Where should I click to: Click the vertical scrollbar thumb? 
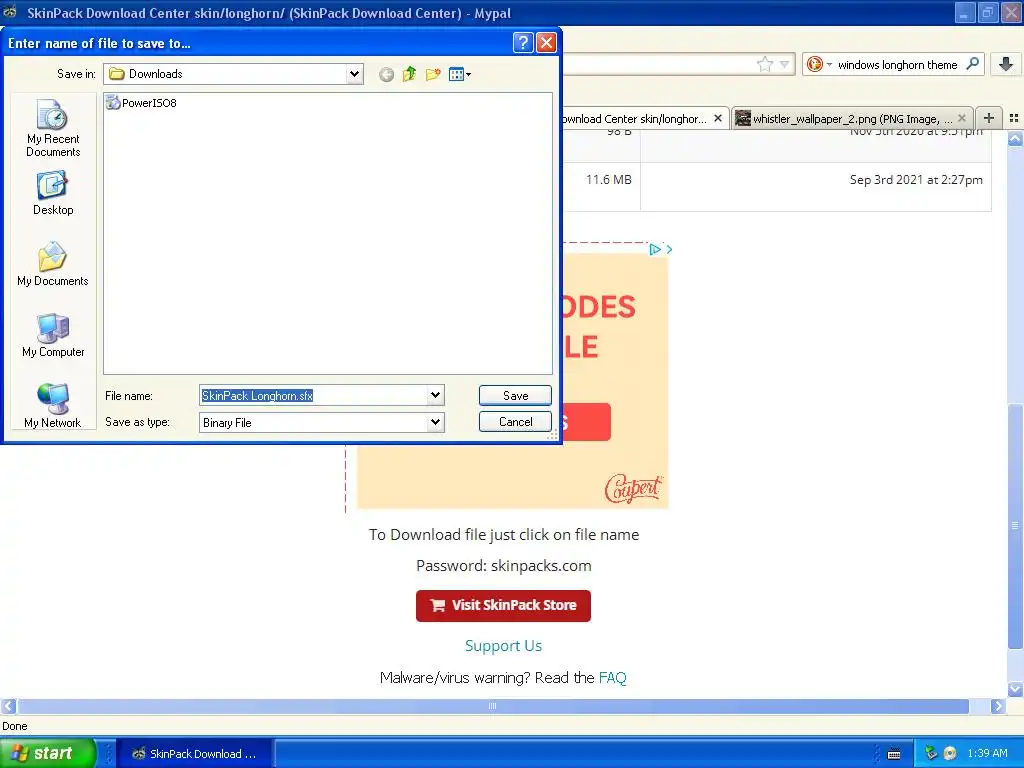(1015, 526)
